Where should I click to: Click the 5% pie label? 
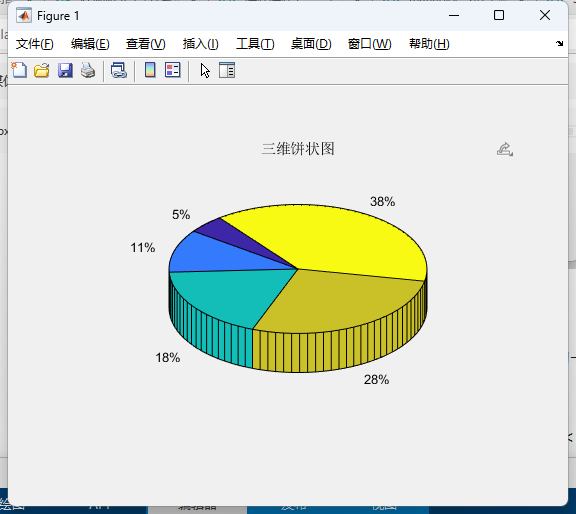click(x=181, y=214)
